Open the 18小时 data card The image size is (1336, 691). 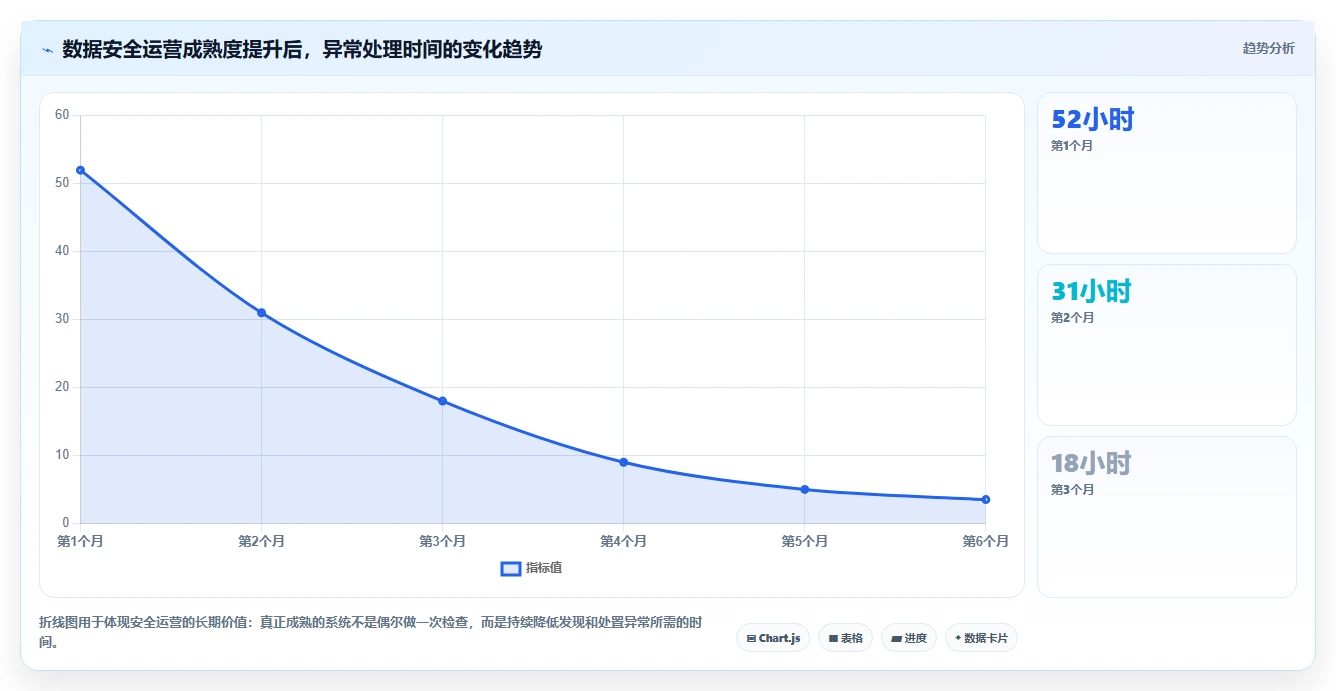1166,517
